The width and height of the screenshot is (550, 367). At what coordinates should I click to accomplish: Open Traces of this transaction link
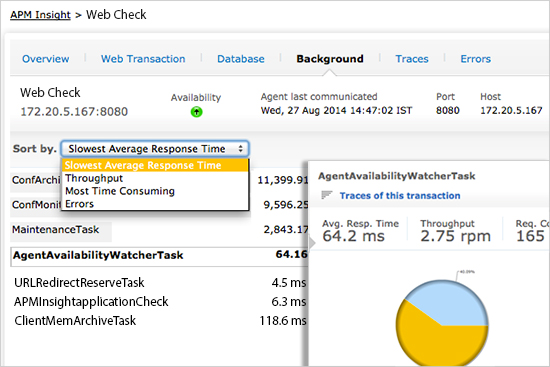pyautogui.click(x=400, y=195)
